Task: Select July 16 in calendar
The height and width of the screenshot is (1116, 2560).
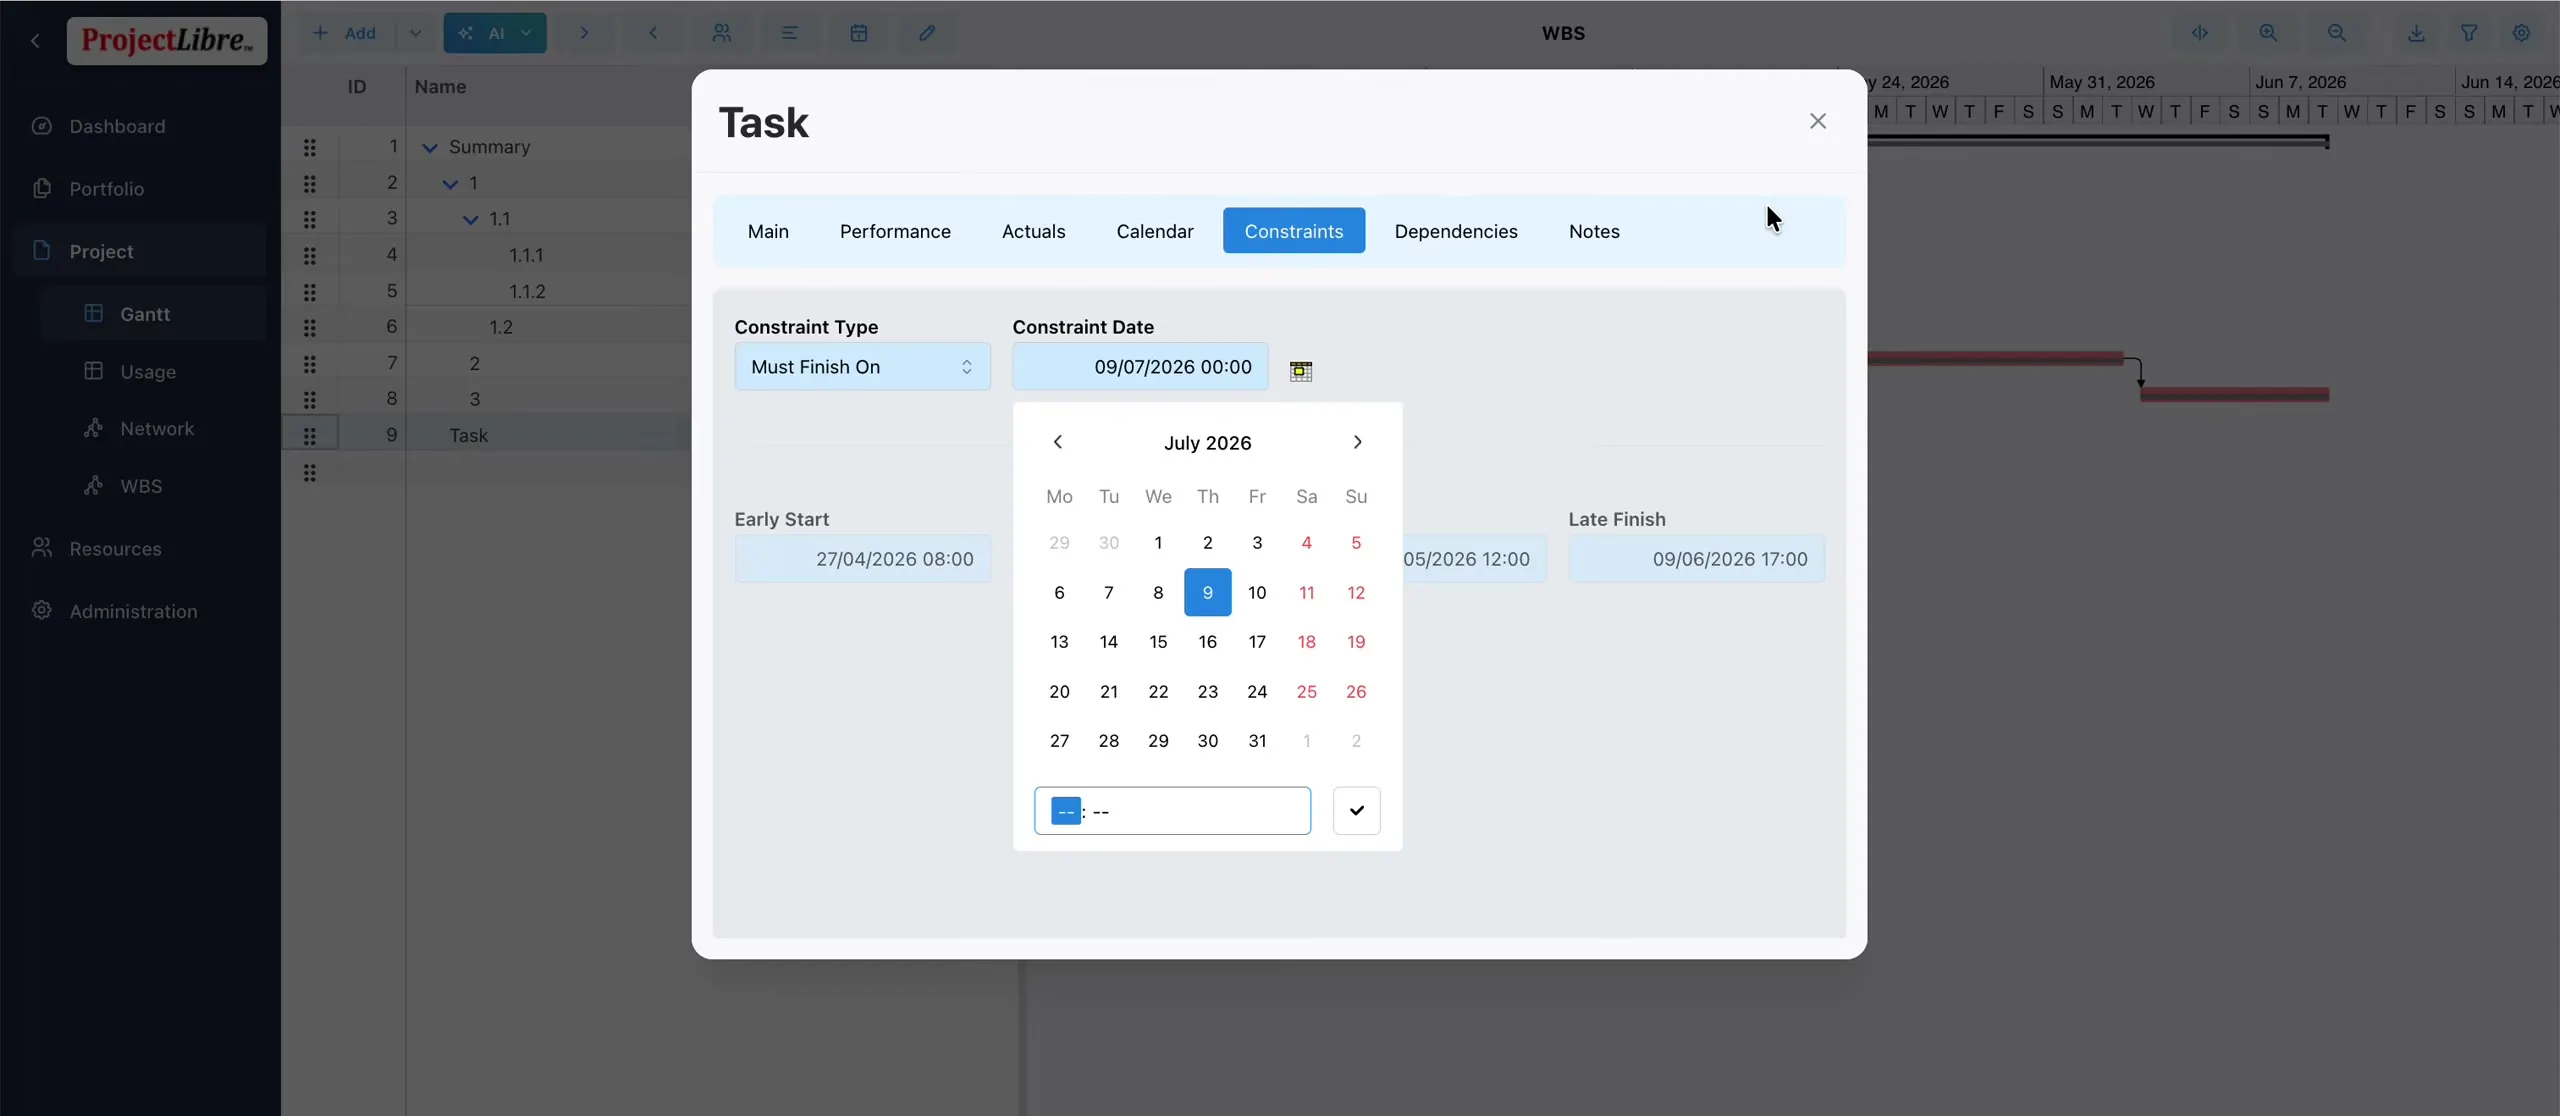Action: coord(1208,642)
